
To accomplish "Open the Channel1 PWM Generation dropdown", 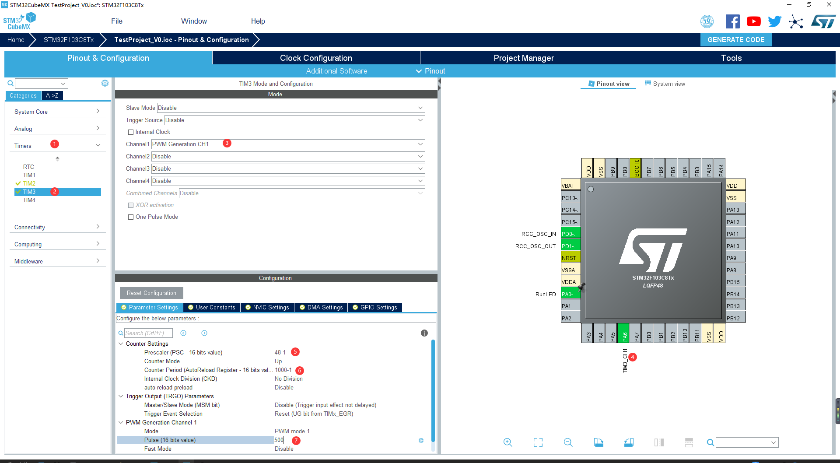I will click(x=288, y=144).
